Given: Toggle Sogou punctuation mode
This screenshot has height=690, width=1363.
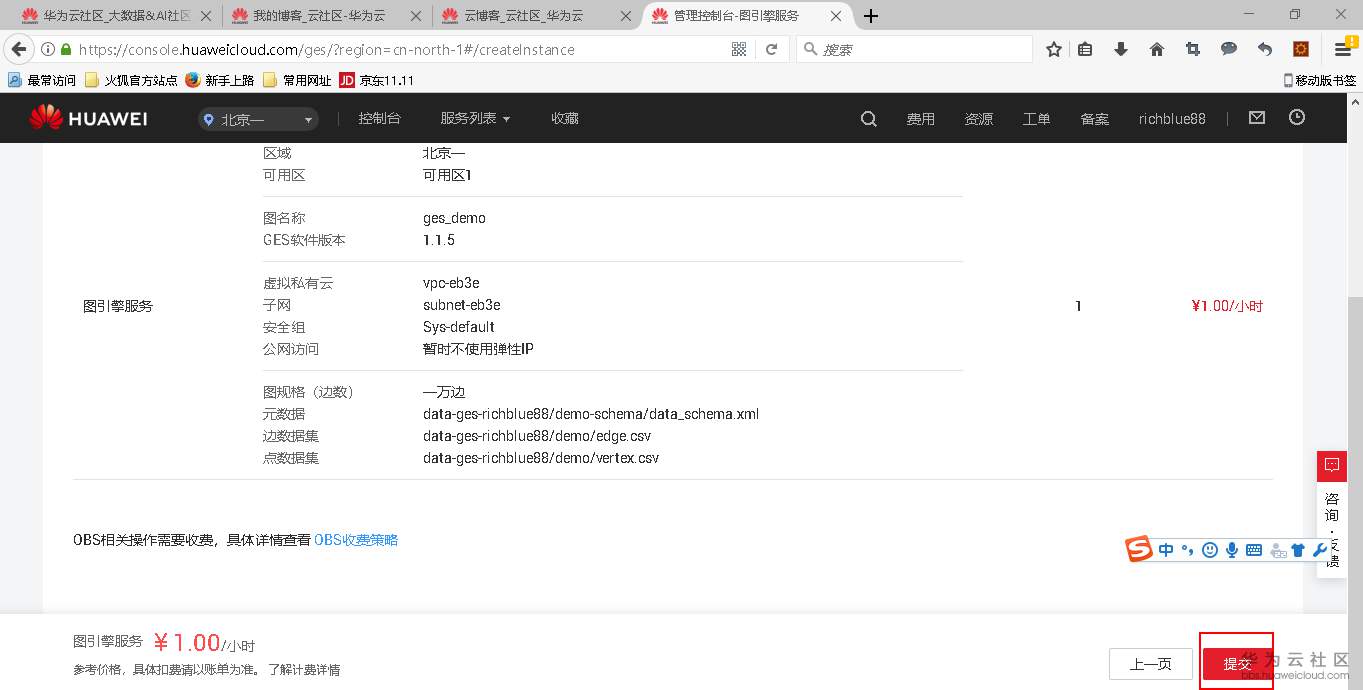Looking at the screenshot, I should (x=1187, y=549).
